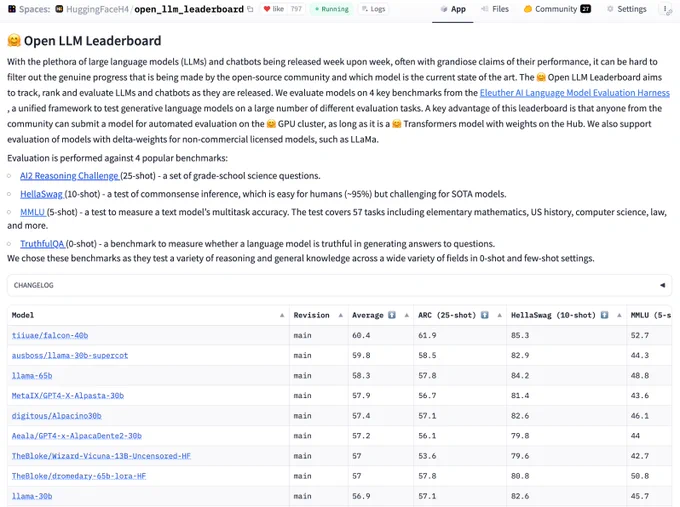Sort table by Model column arrow
The width and height of the screenshot is (680, 507).
282,315
